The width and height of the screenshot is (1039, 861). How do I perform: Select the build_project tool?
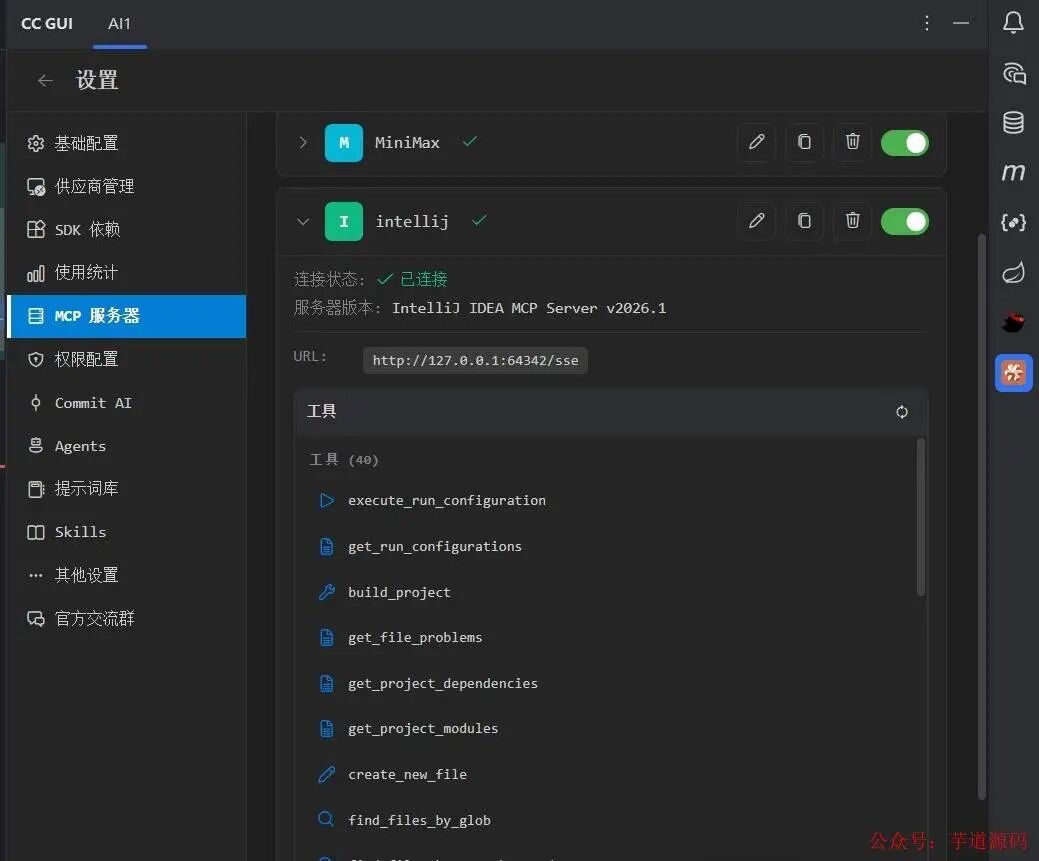tap(399, 592)
